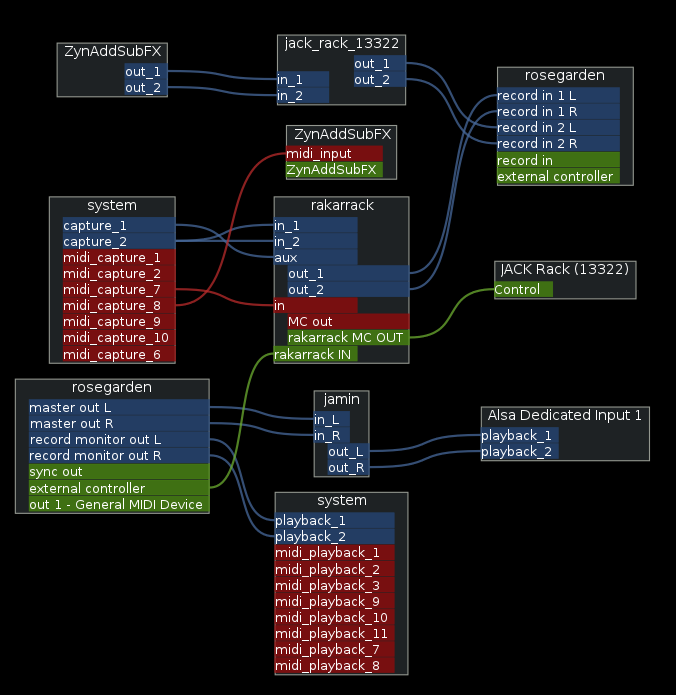Click jamin in_R port

332,435
